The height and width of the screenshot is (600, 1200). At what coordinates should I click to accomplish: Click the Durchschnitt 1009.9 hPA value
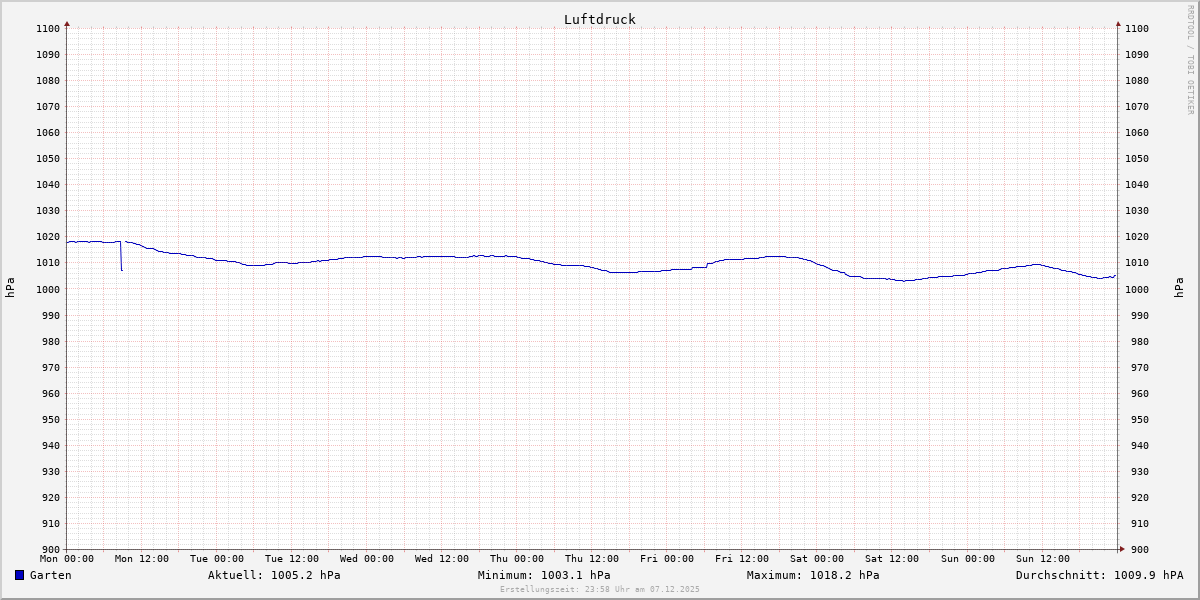pos(1099,575)
